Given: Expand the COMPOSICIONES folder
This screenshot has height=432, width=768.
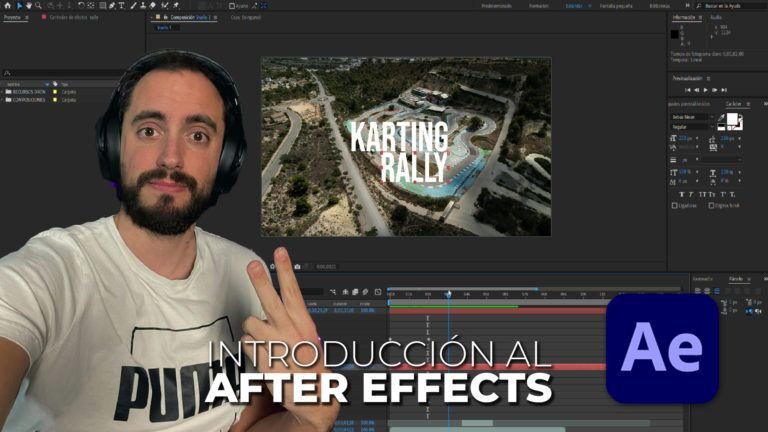Looking at the screenshot, I should click(x=3, y=100).
